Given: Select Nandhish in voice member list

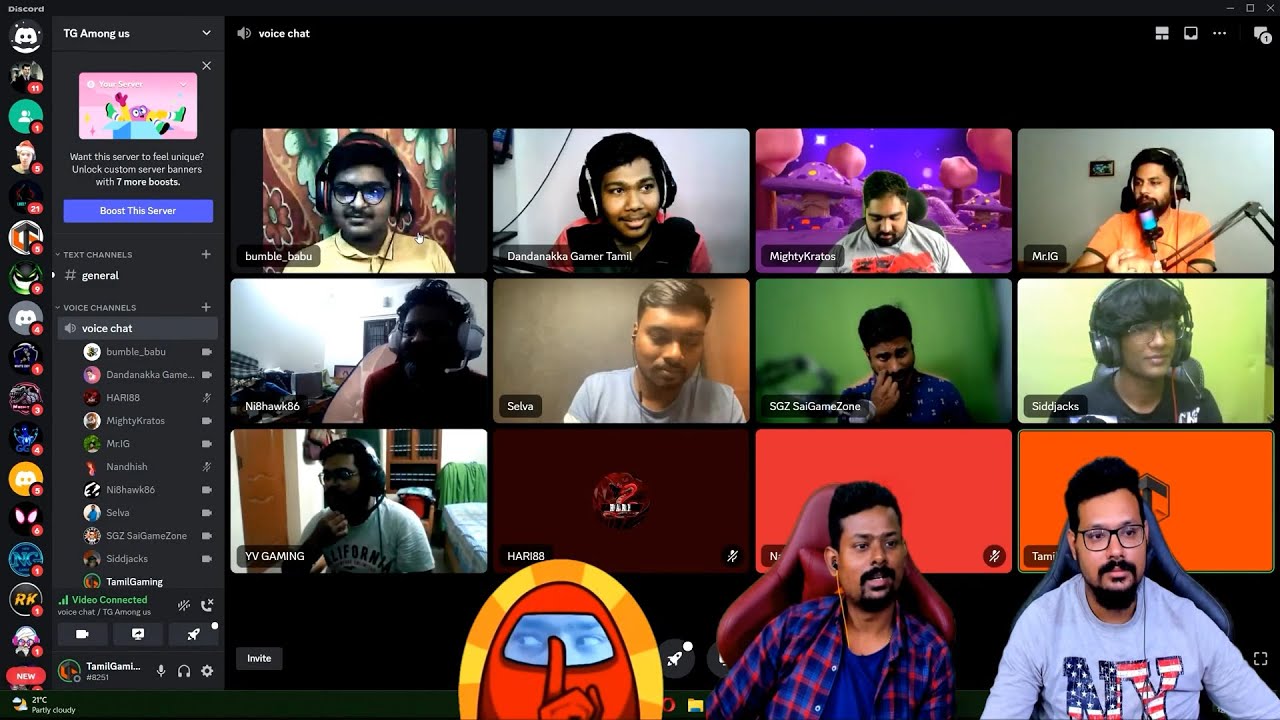Looking at the screenshot, I should click(x=148, y=467).
